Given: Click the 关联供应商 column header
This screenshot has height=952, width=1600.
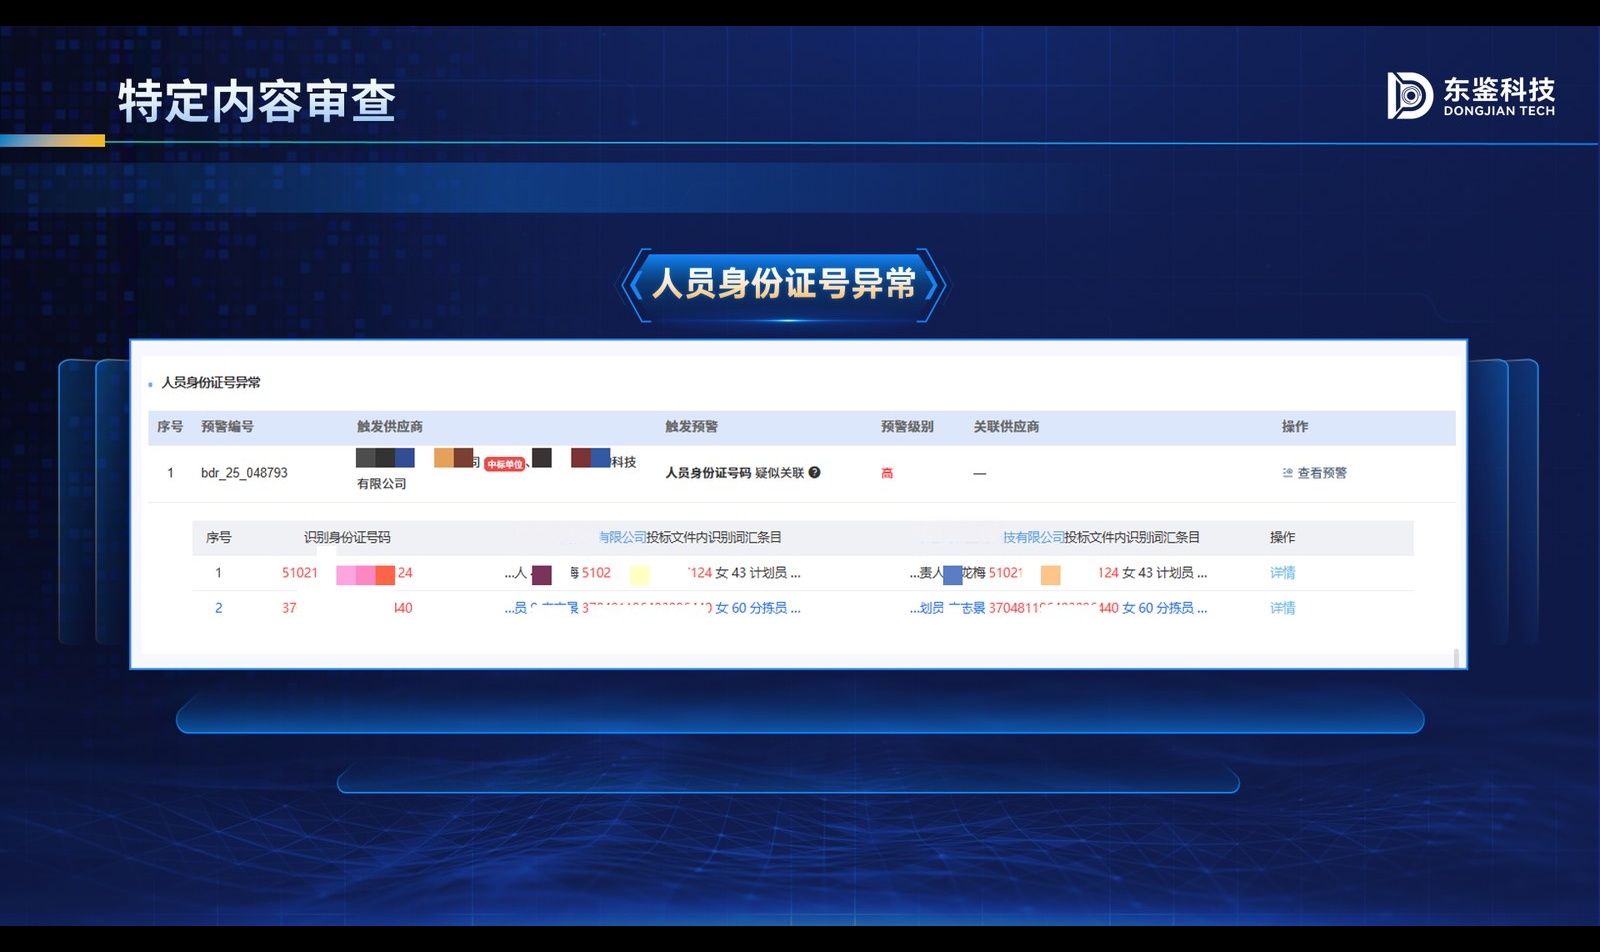Looking at the screenshot, I should (x=1006, y=427).
